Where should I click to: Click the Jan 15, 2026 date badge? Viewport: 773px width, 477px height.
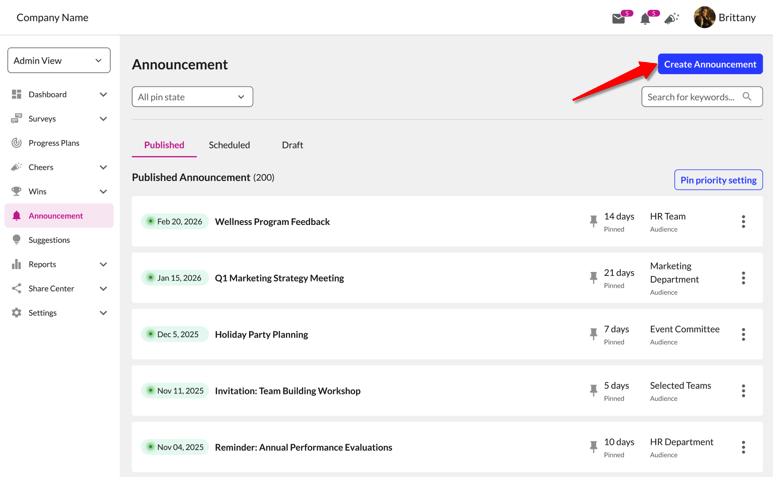coord(174,278)
